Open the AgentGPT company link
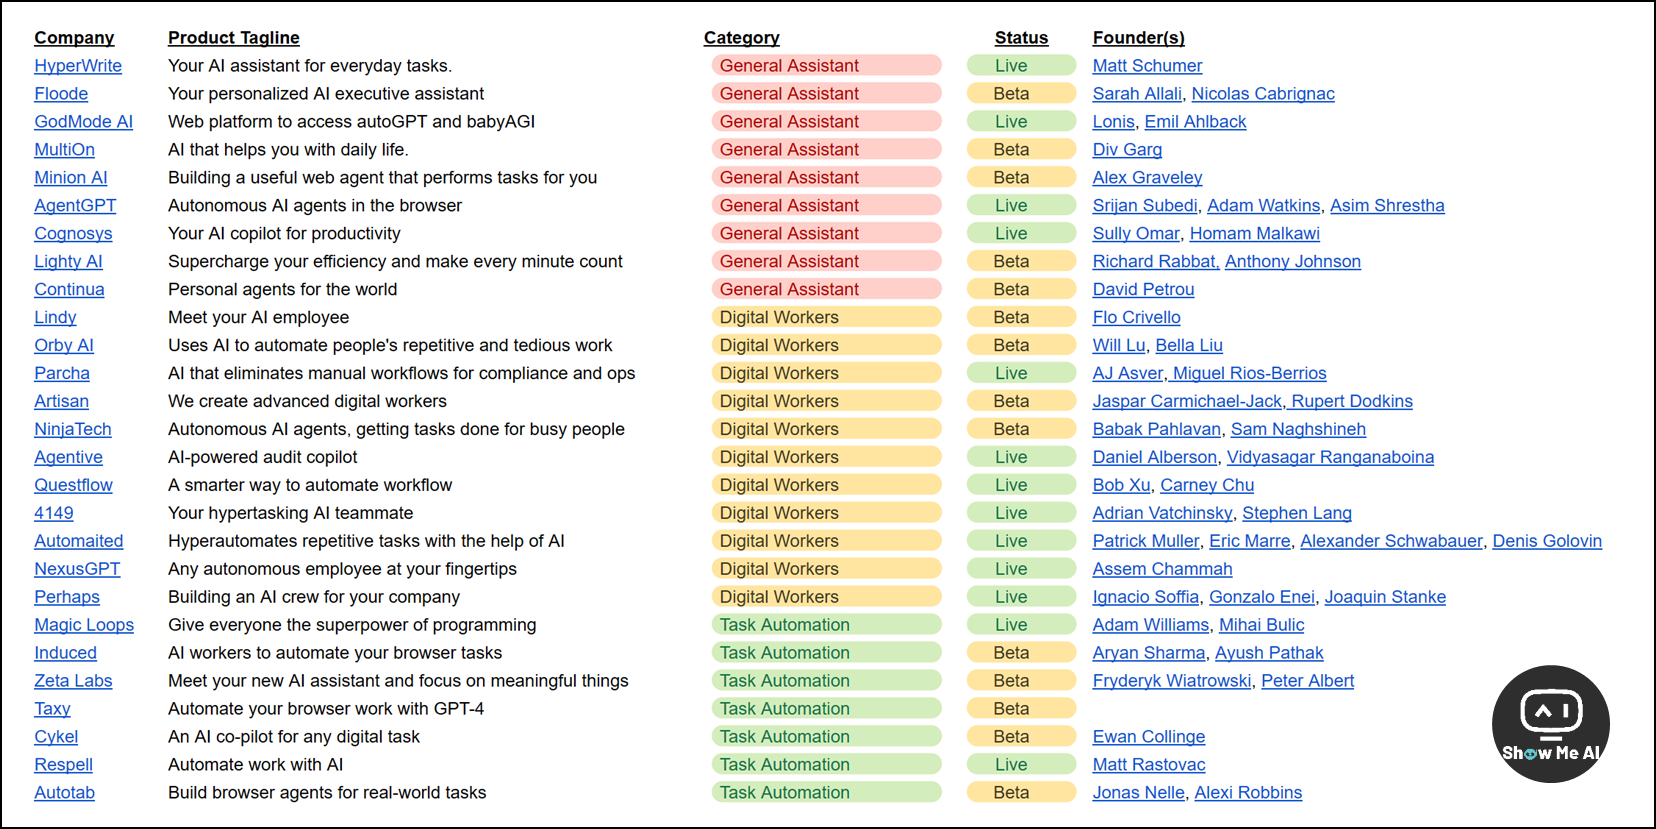1656x829 pixels. pos(75,206)
